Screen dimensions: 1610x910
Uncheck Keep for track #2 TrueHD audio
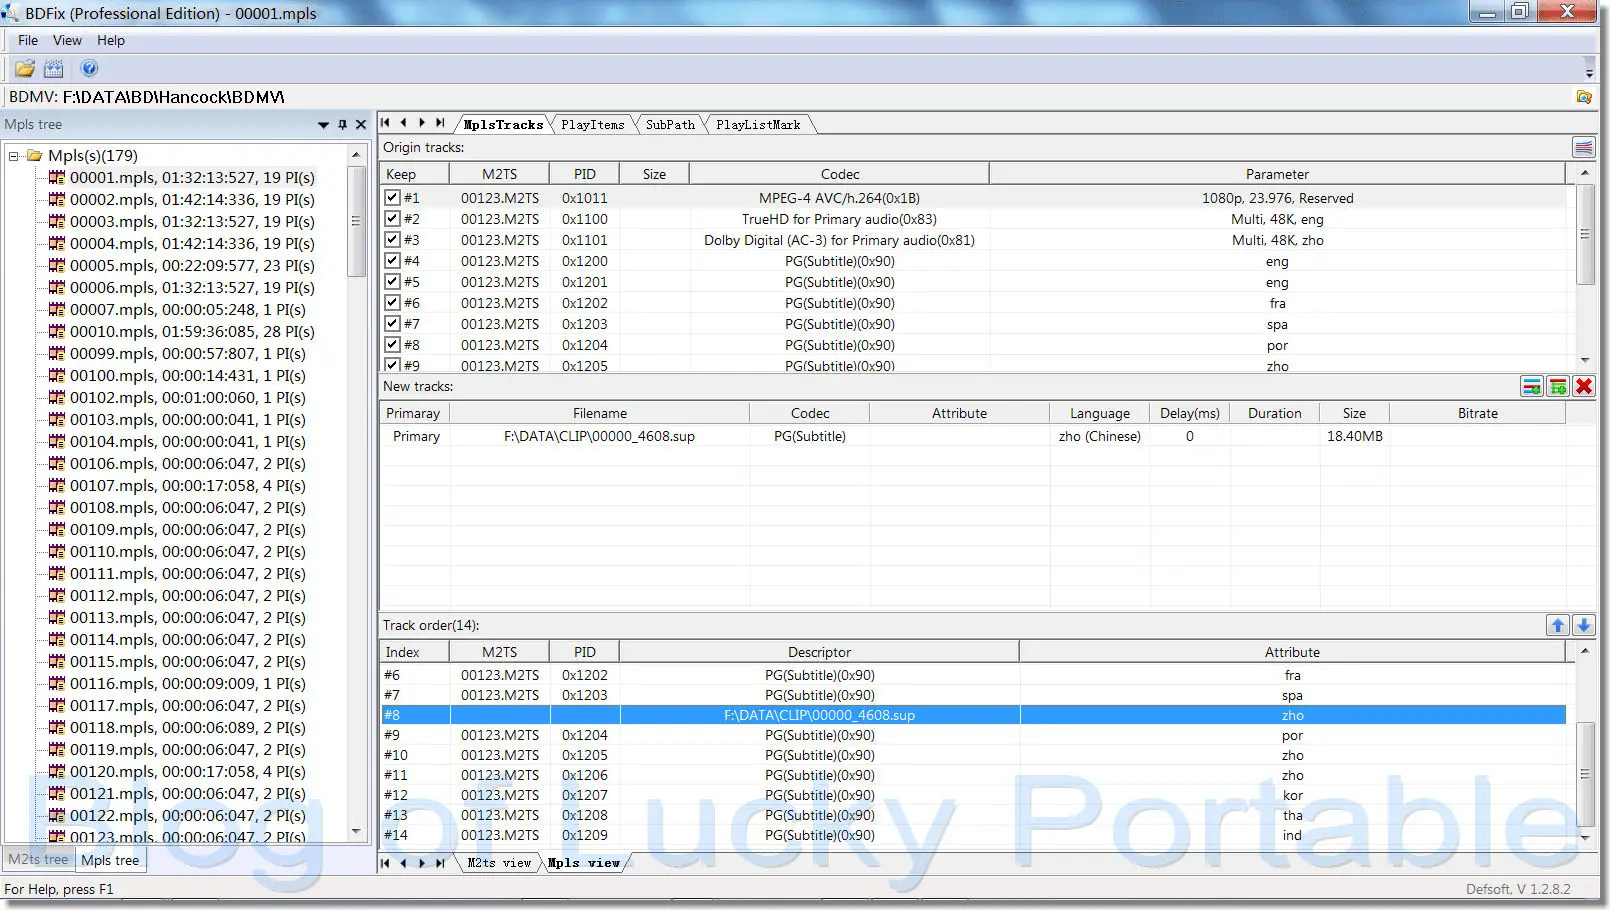tap(393, 219)
